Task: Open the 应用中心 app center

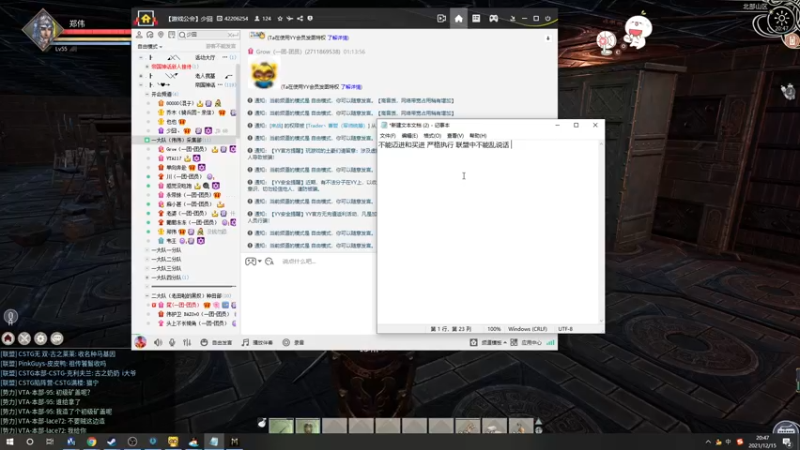Action: point(526,342)
